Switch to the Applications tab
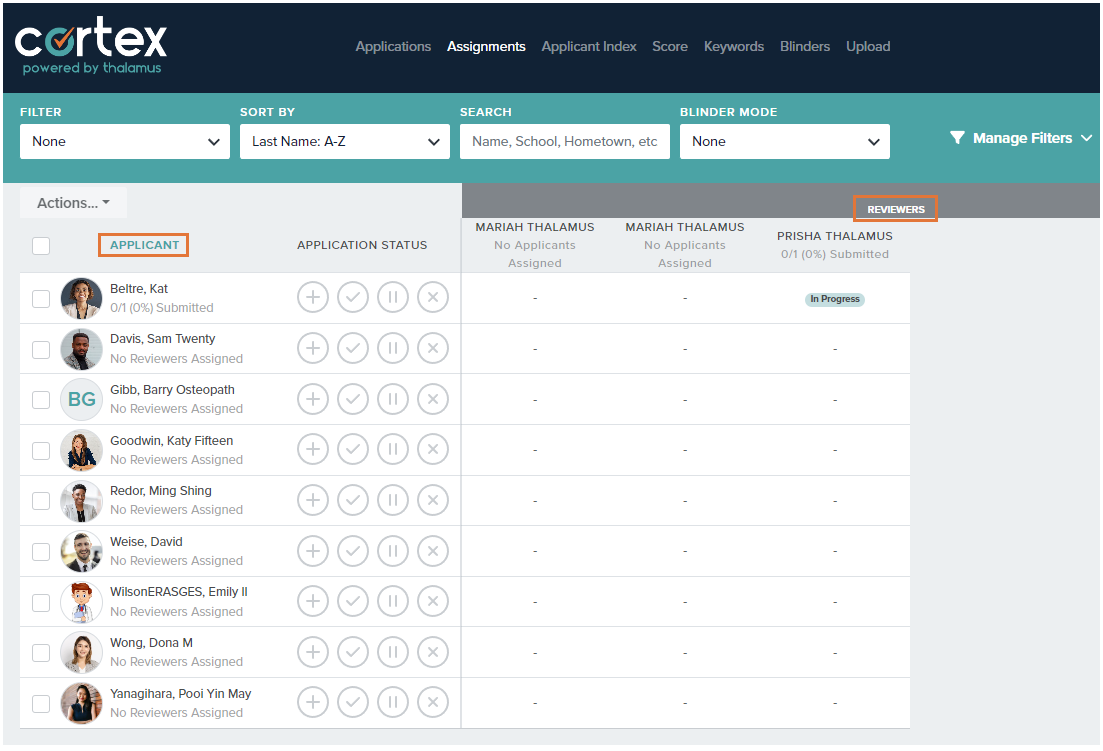The width and height of the screenshot is (1103, 751). (393, 46)
